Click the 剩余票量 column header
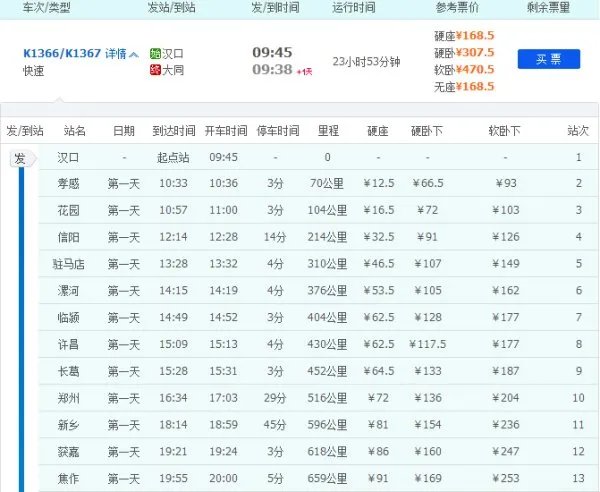600x492 pixels. pyautogui.click(x=548, y=7)
